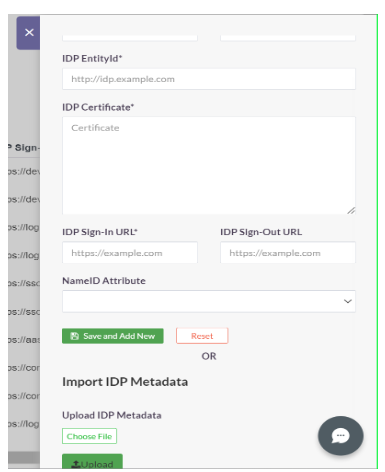Open the NameID Attribute select box
This screenshot has height=472, width=385.
[x=209, y=301]
